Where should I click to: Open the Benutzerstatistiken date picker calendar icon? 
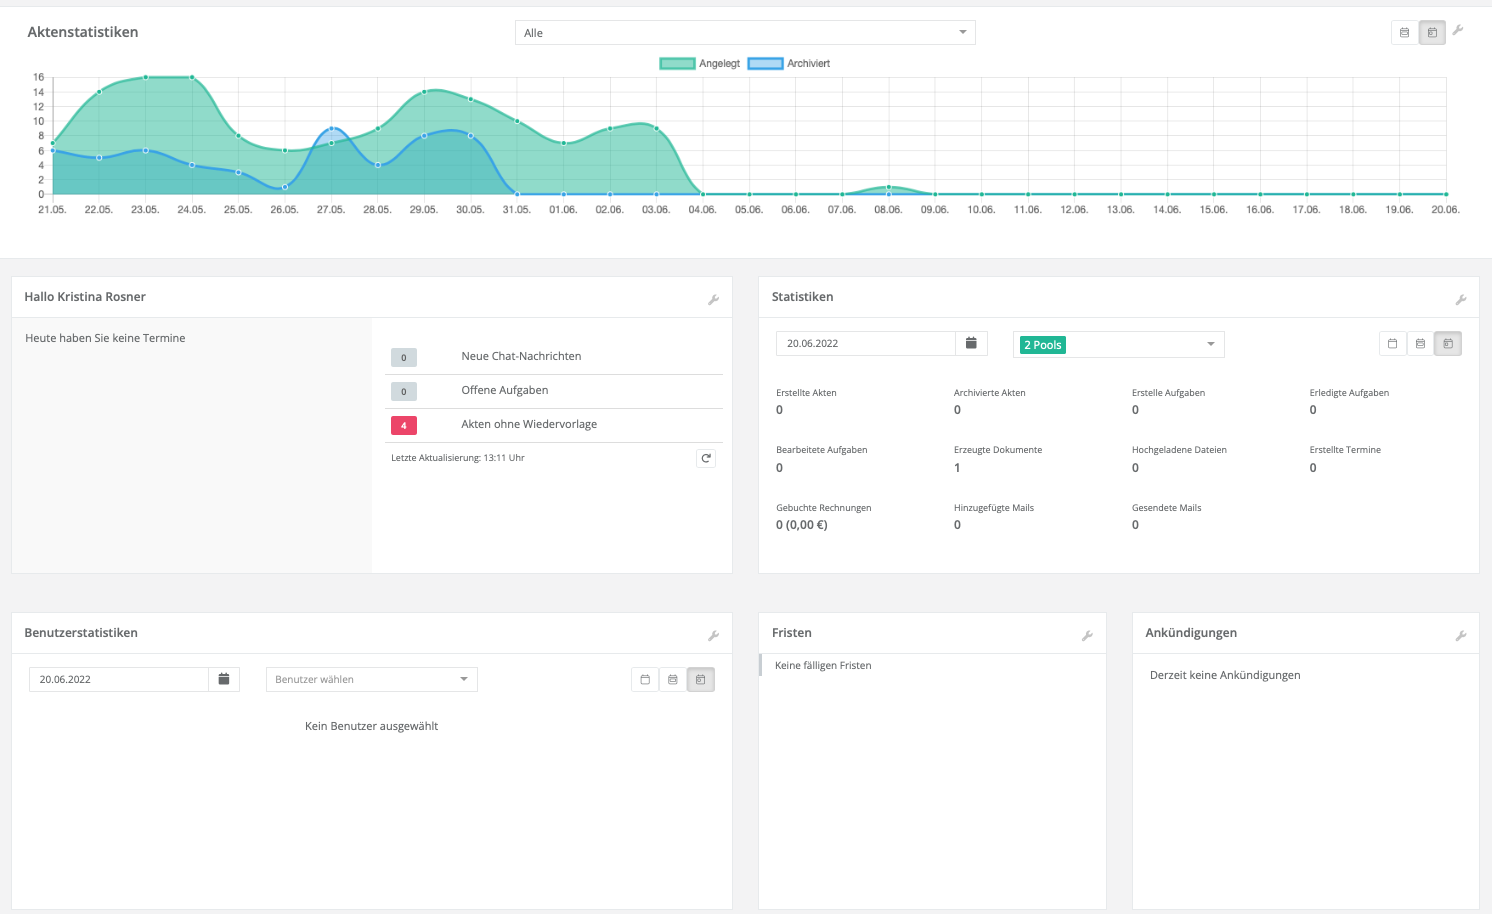pyautogui.click(x=224, y=680)
